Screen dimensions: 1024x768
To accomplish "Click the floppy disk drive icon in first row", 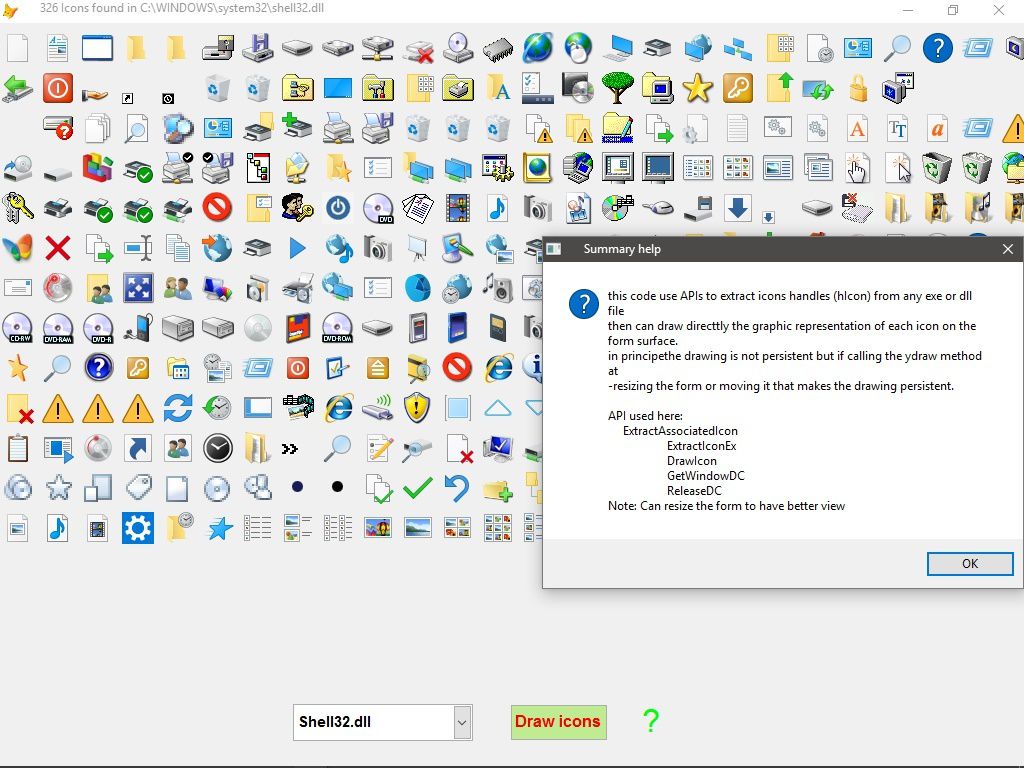I will coord(257,48).
